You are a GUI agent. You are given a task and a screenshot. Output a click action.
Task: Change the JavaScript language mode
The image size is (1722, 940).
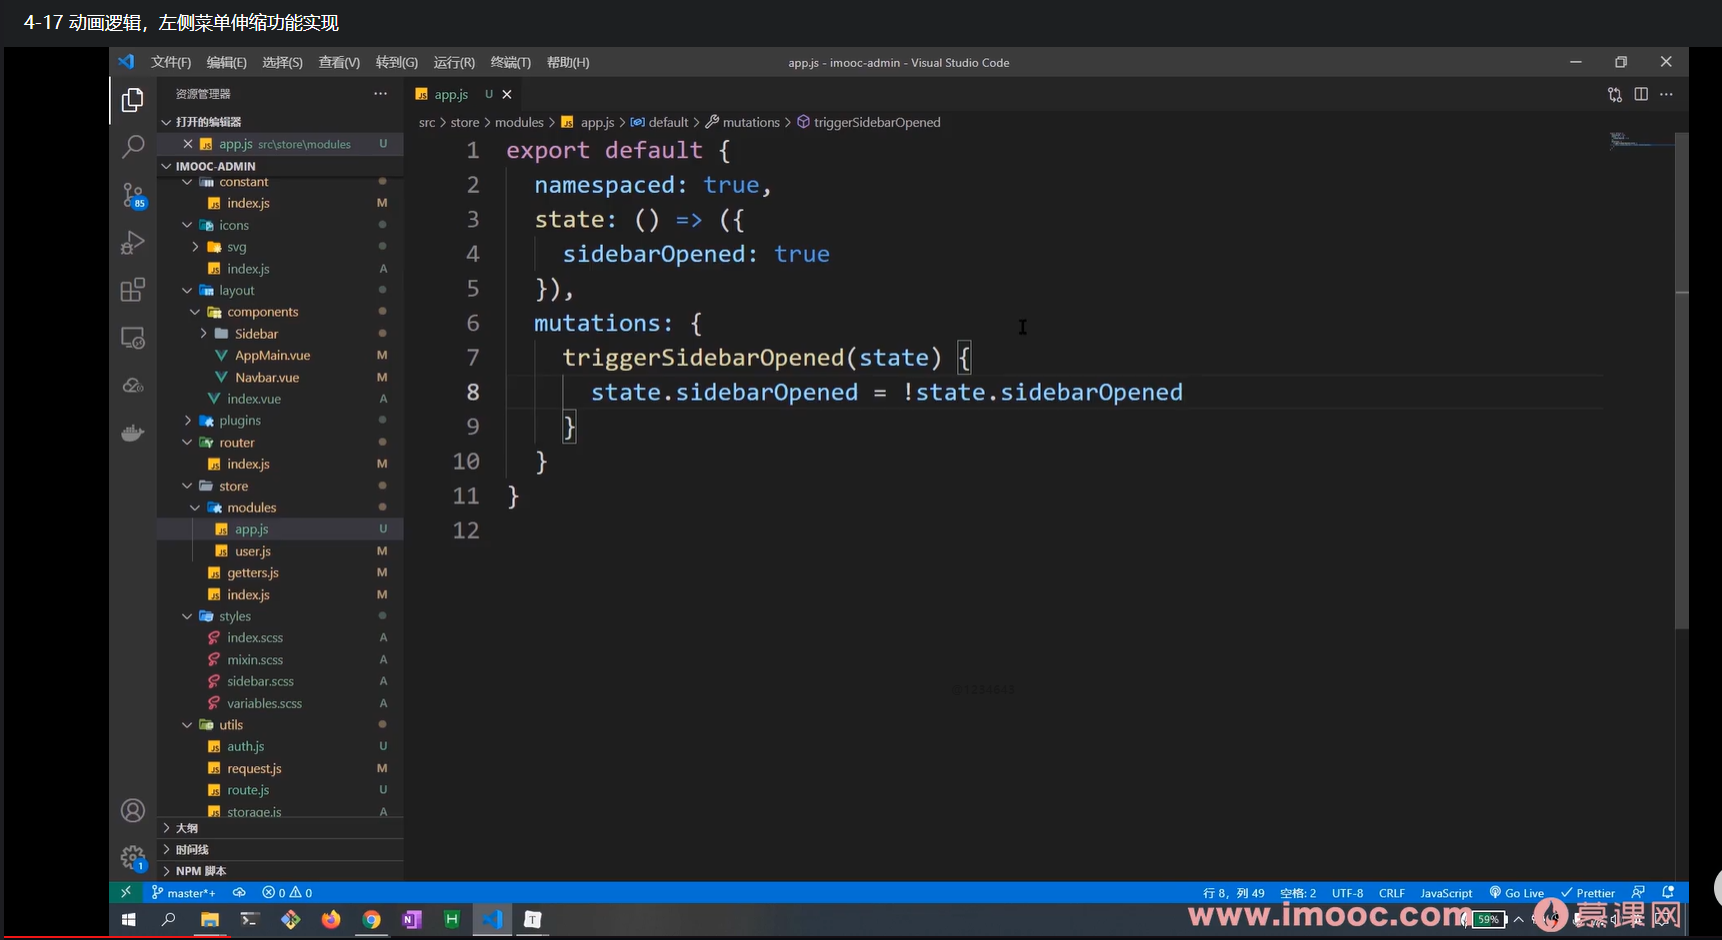tap(1446, 892)
